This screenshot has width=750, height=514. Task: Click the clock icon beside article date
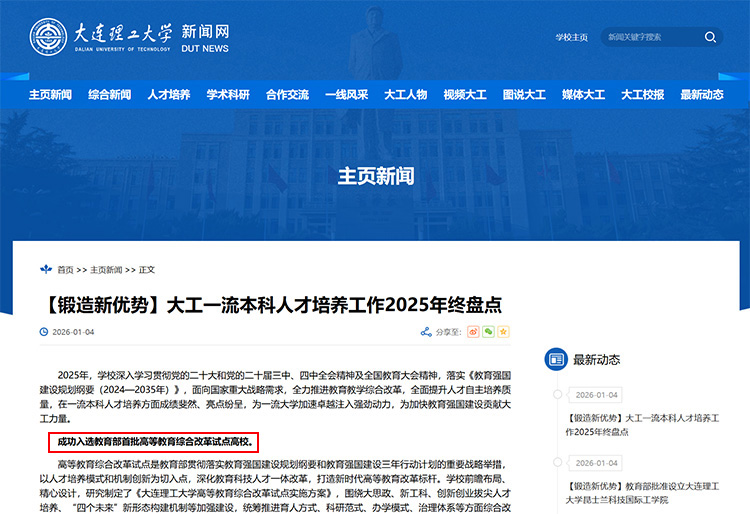[43, 332]
